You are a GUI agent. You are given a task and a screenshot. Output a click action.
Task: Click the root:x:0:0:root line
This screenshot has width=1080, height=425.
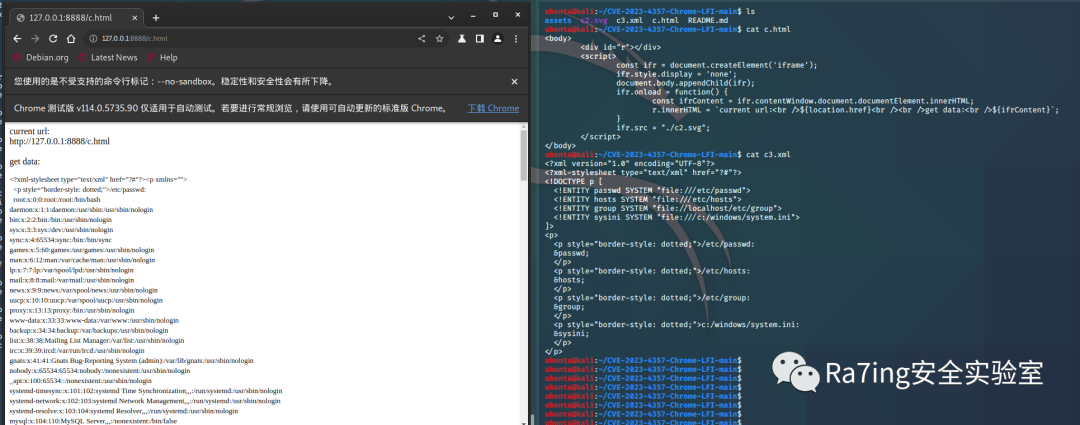coord(56,199)
